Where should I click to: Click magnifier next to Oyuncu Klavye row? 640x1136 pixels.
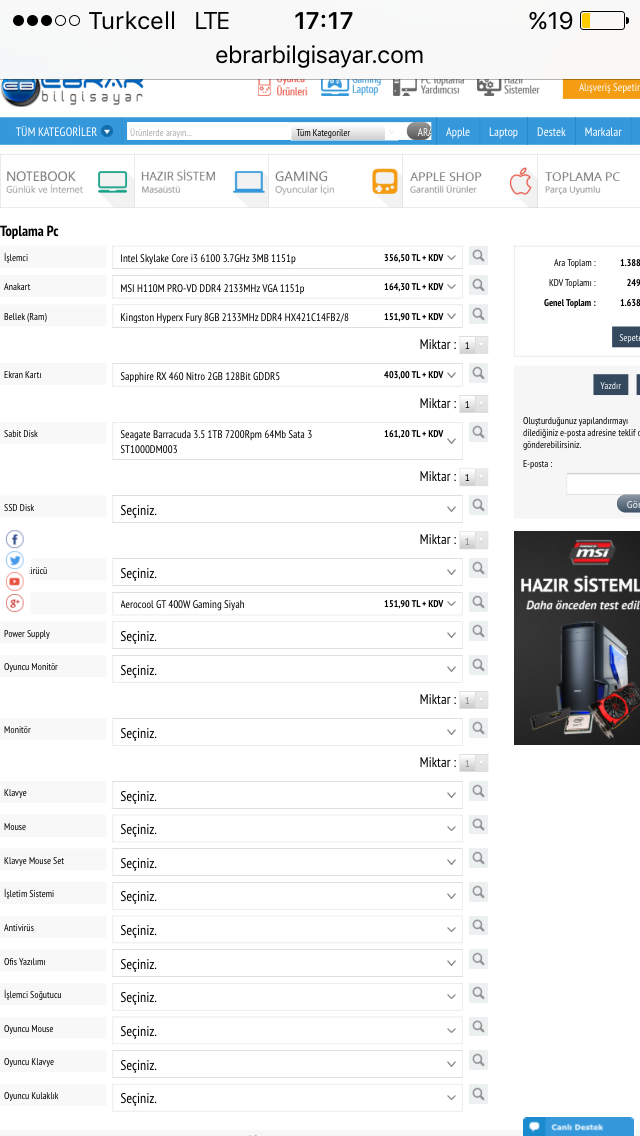point(478,1060)
